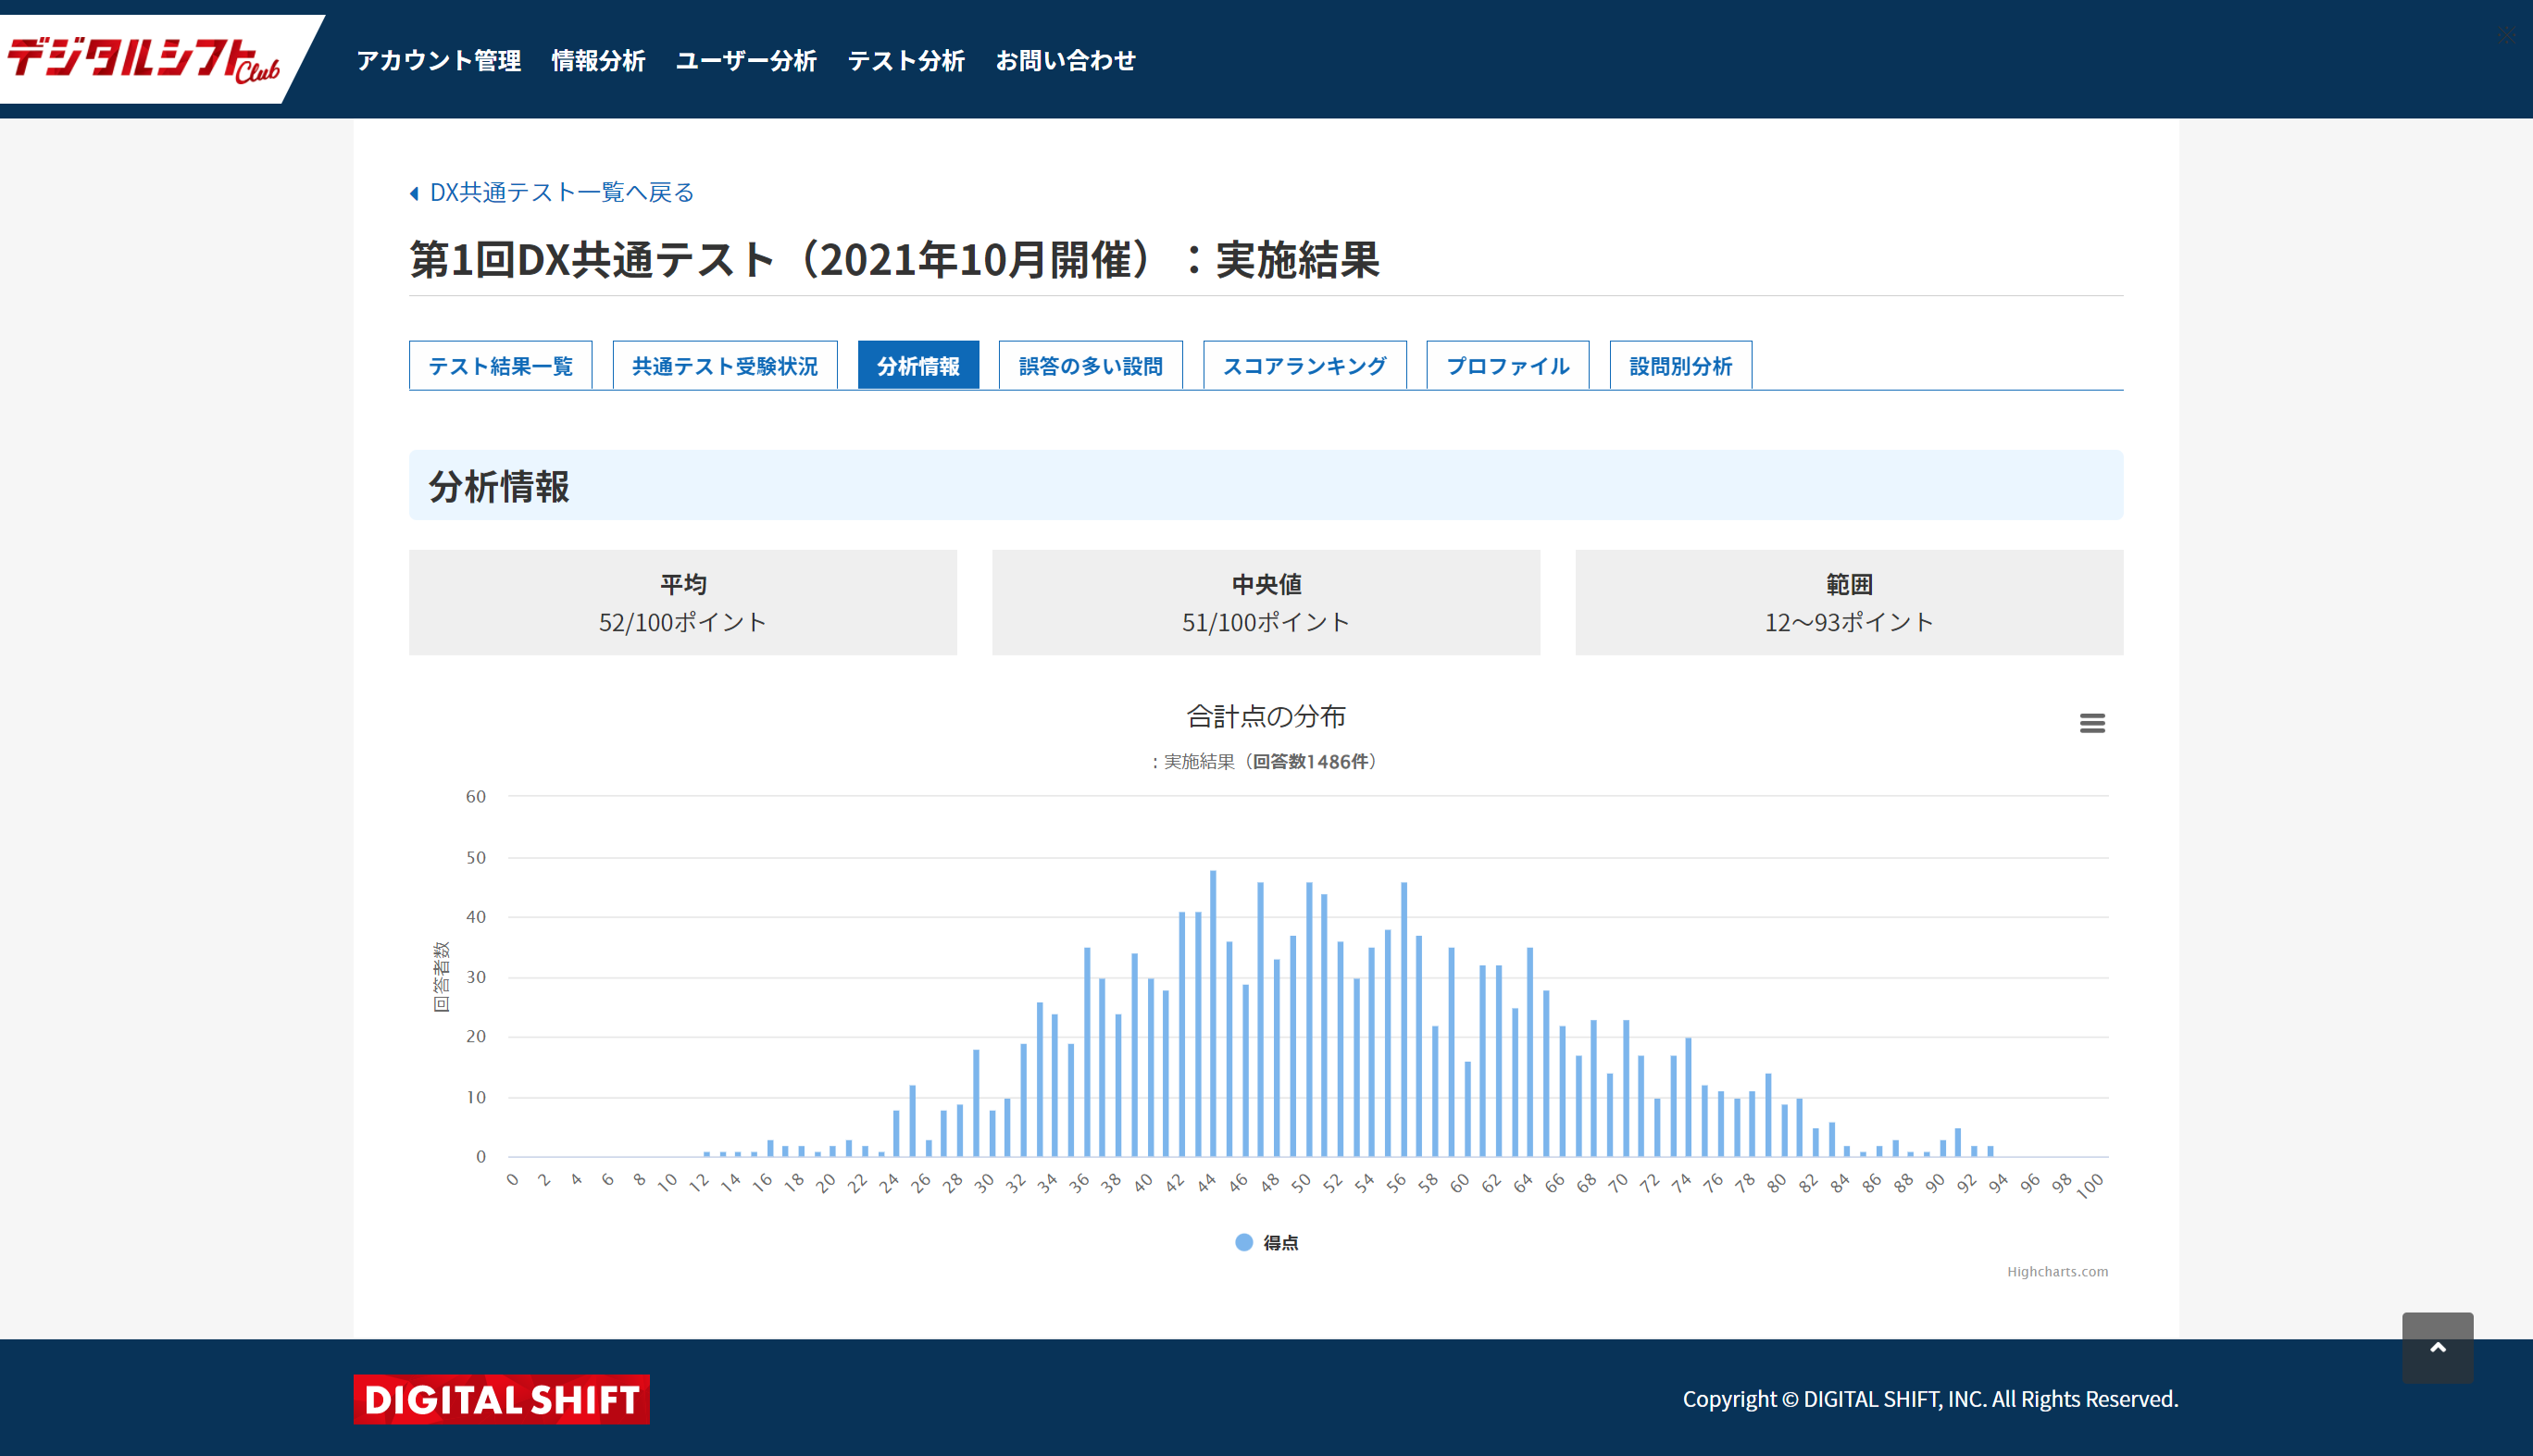Open the アカウント管理 menu

(x=438, y=61)
